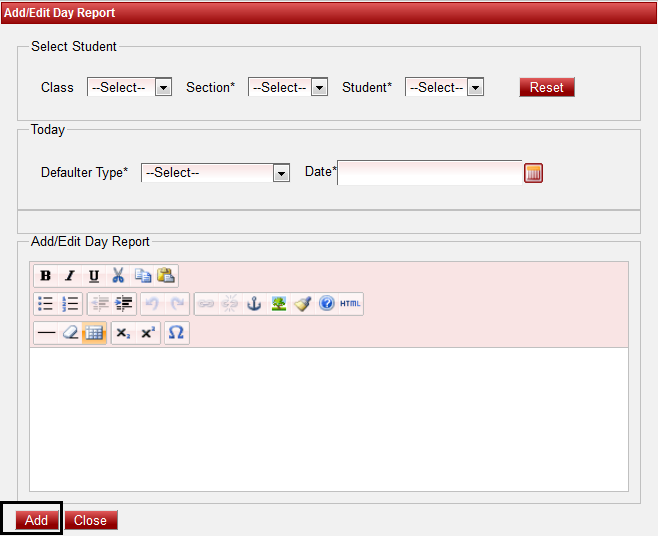Viewport: 658px width, 536px height.
Task: Toggle underline formatting
Action: pos(94,276)
